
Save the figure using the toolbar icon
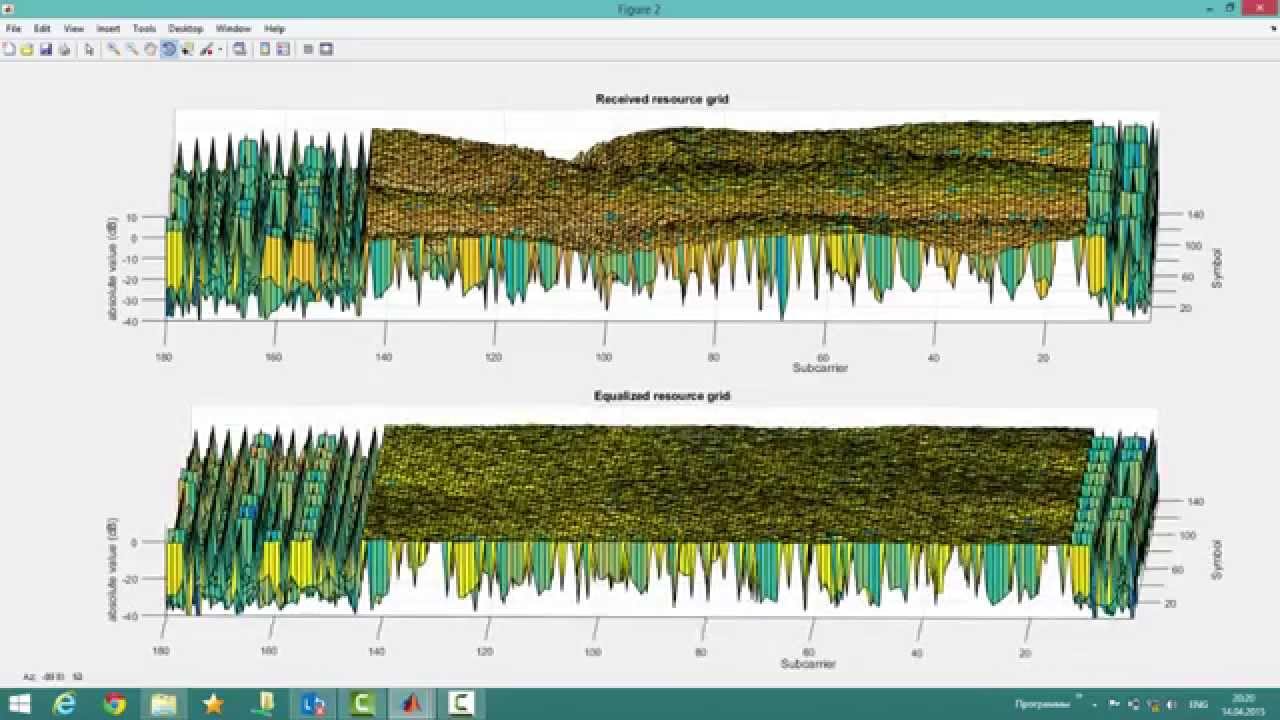click(46, 49)
